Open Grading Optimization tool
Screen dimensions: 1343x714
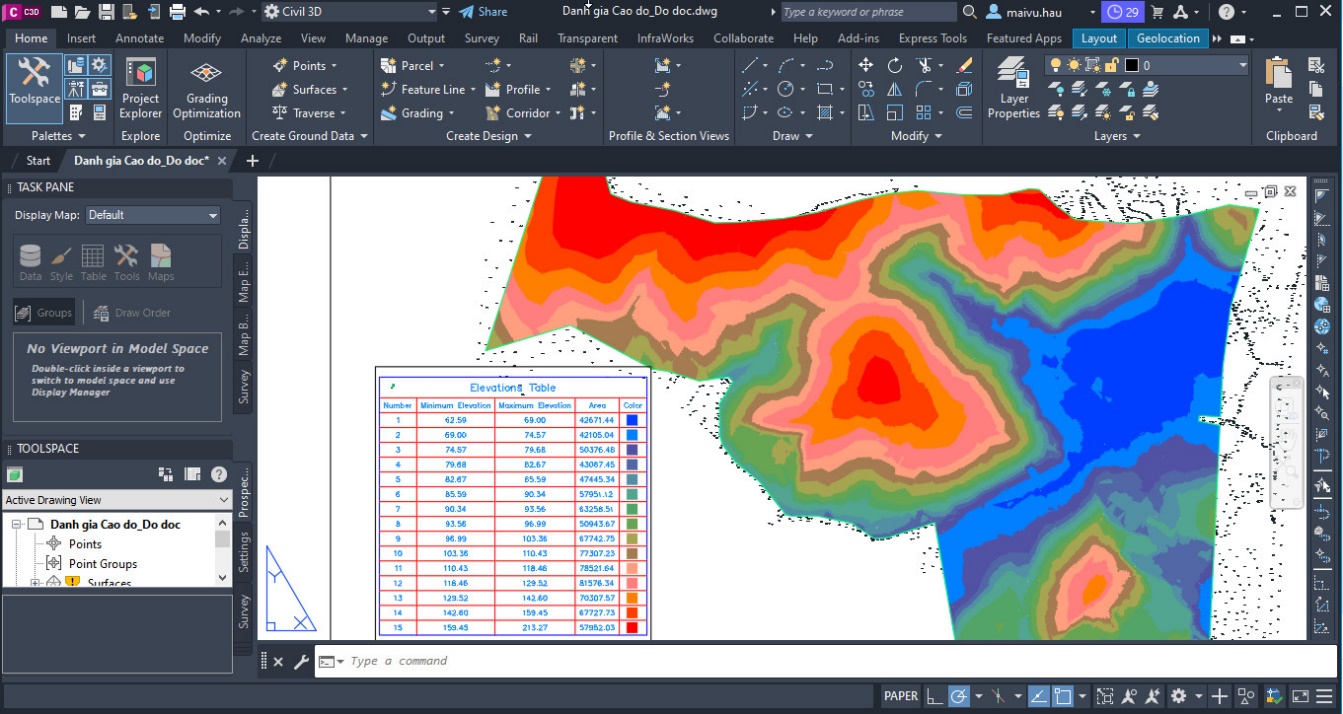(x=207, y=88)
